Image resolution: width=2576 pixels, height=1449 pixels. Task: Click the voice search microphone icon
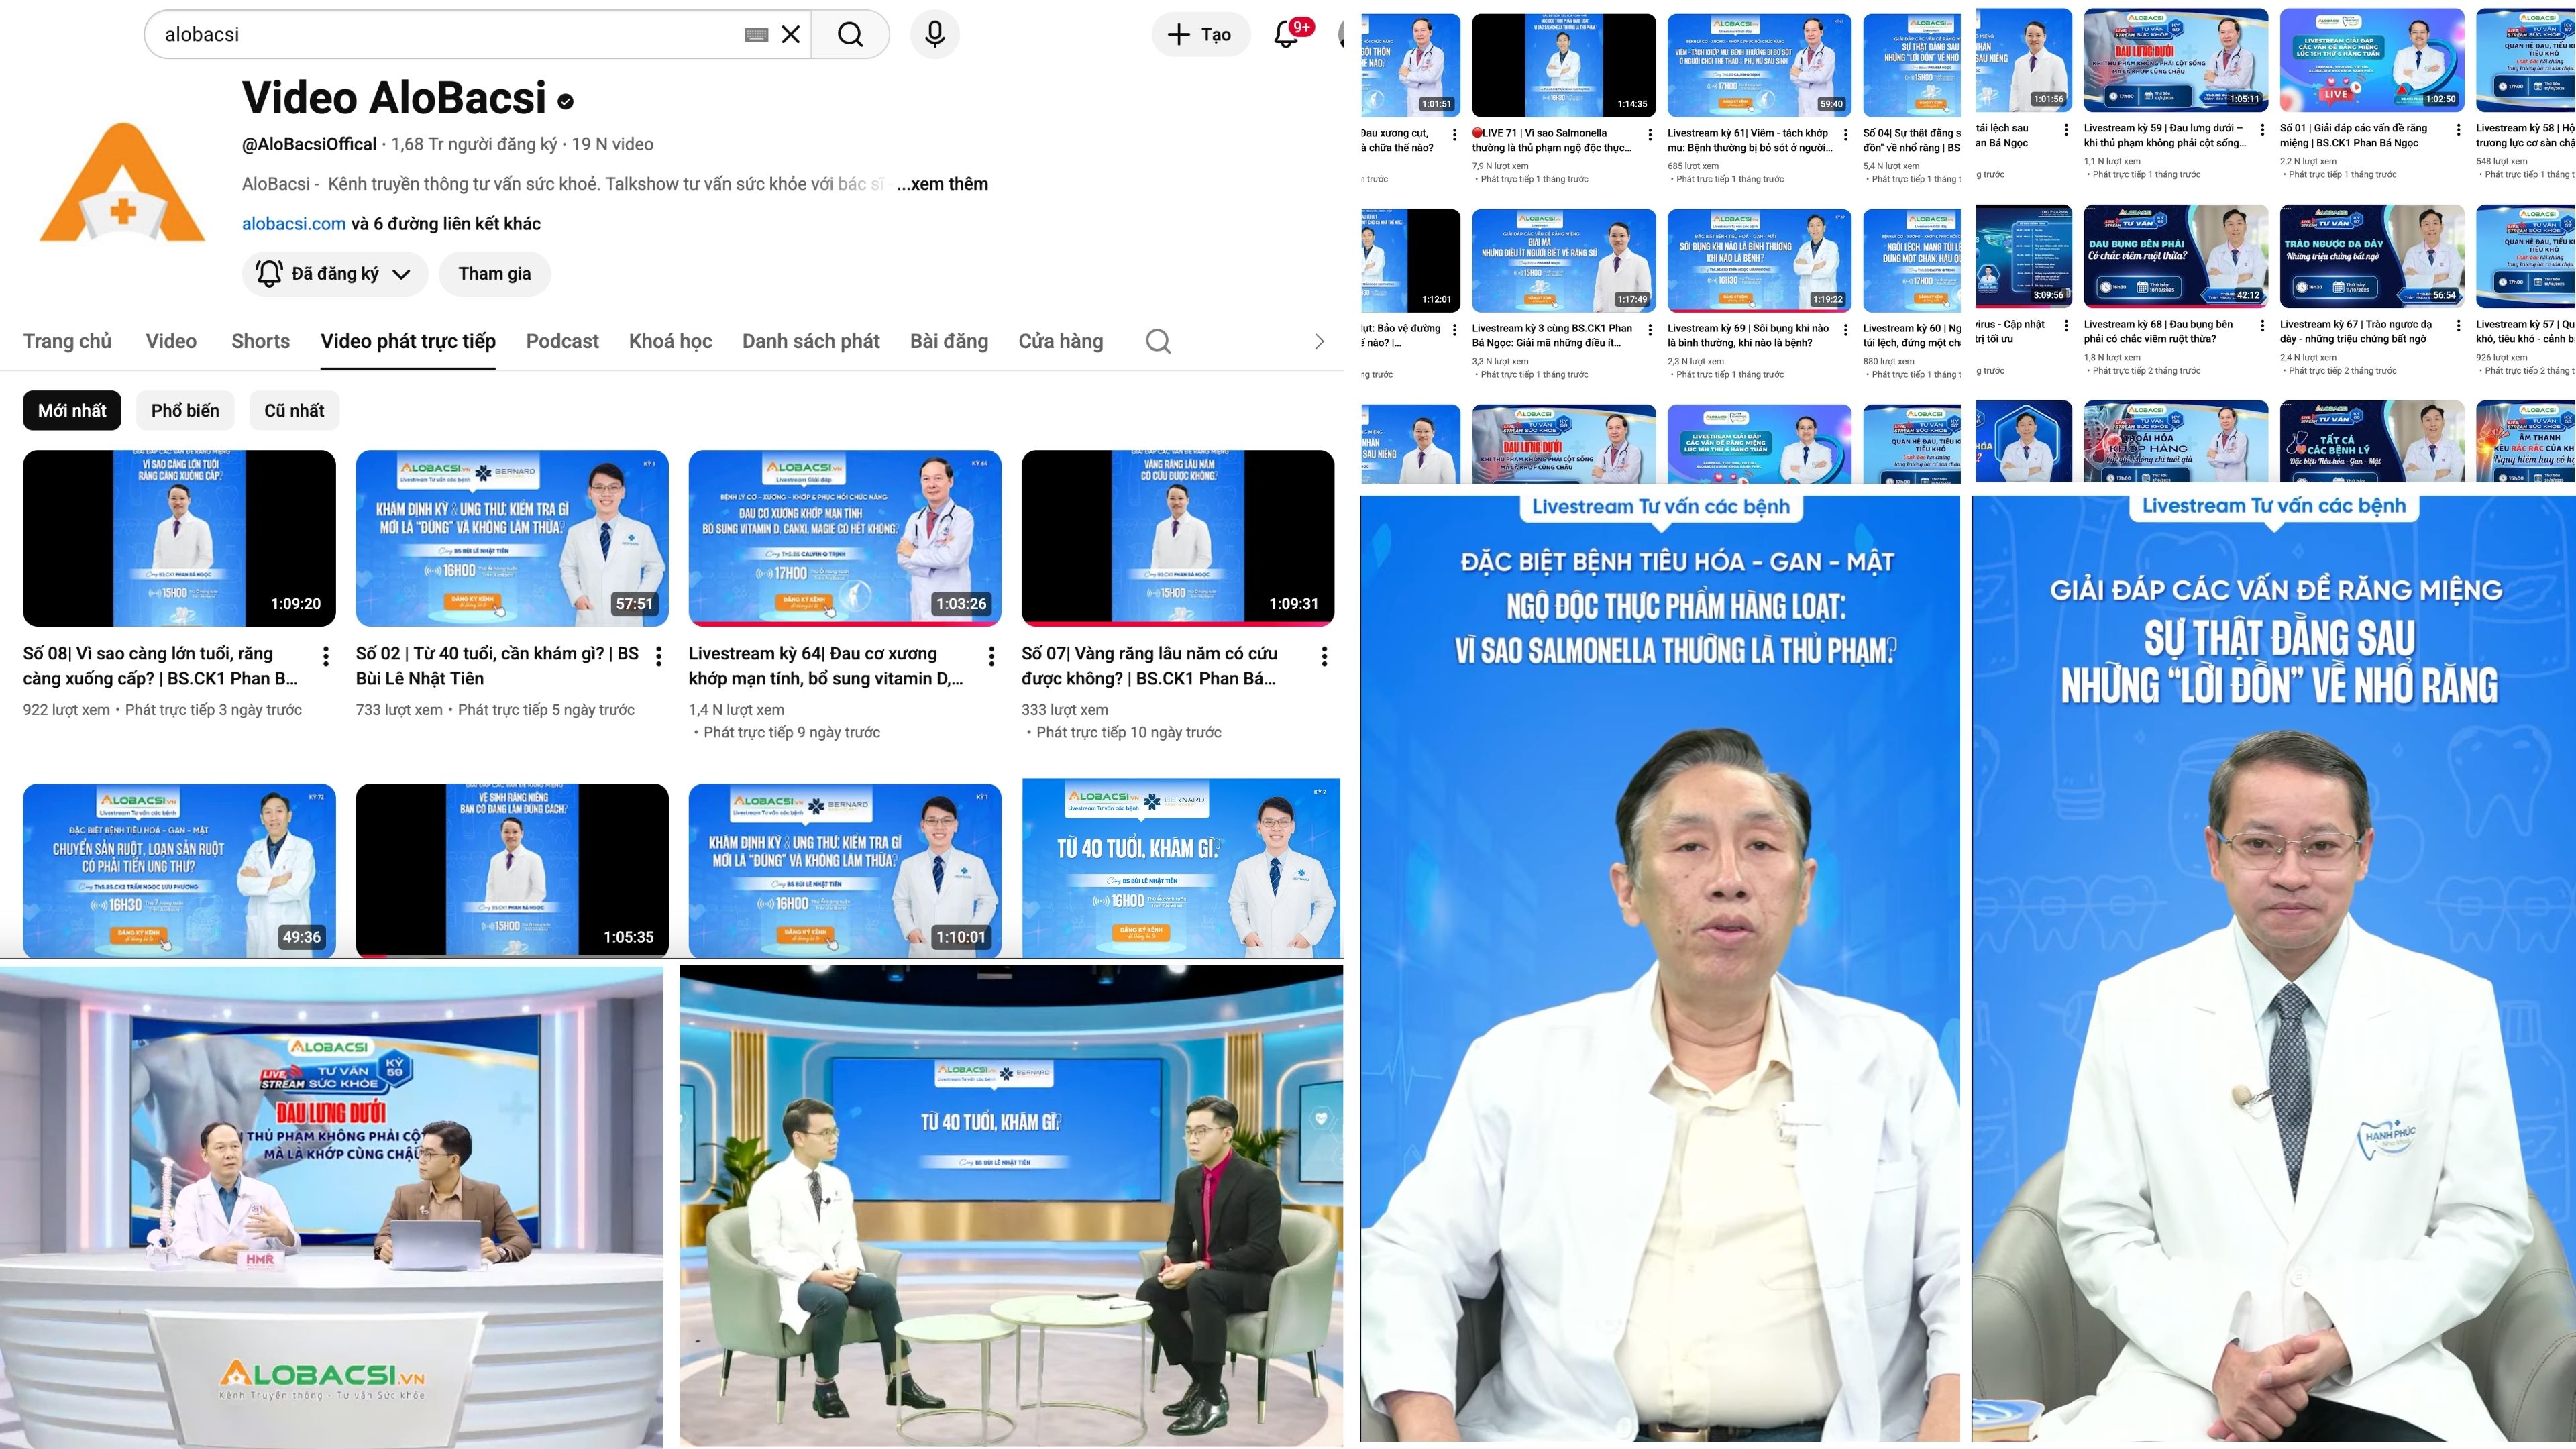pos(934,35)
